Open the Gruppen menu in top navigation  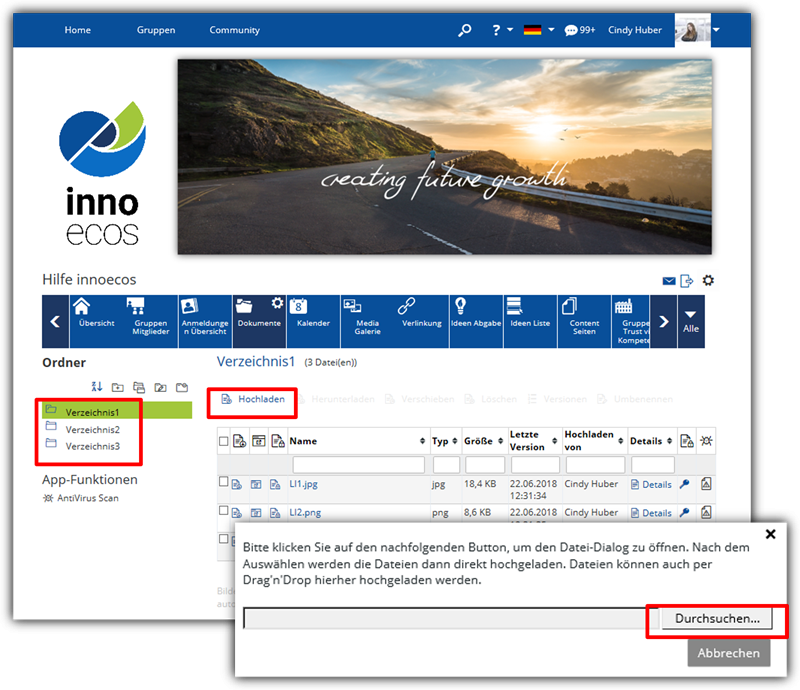(x=156, y=30)
